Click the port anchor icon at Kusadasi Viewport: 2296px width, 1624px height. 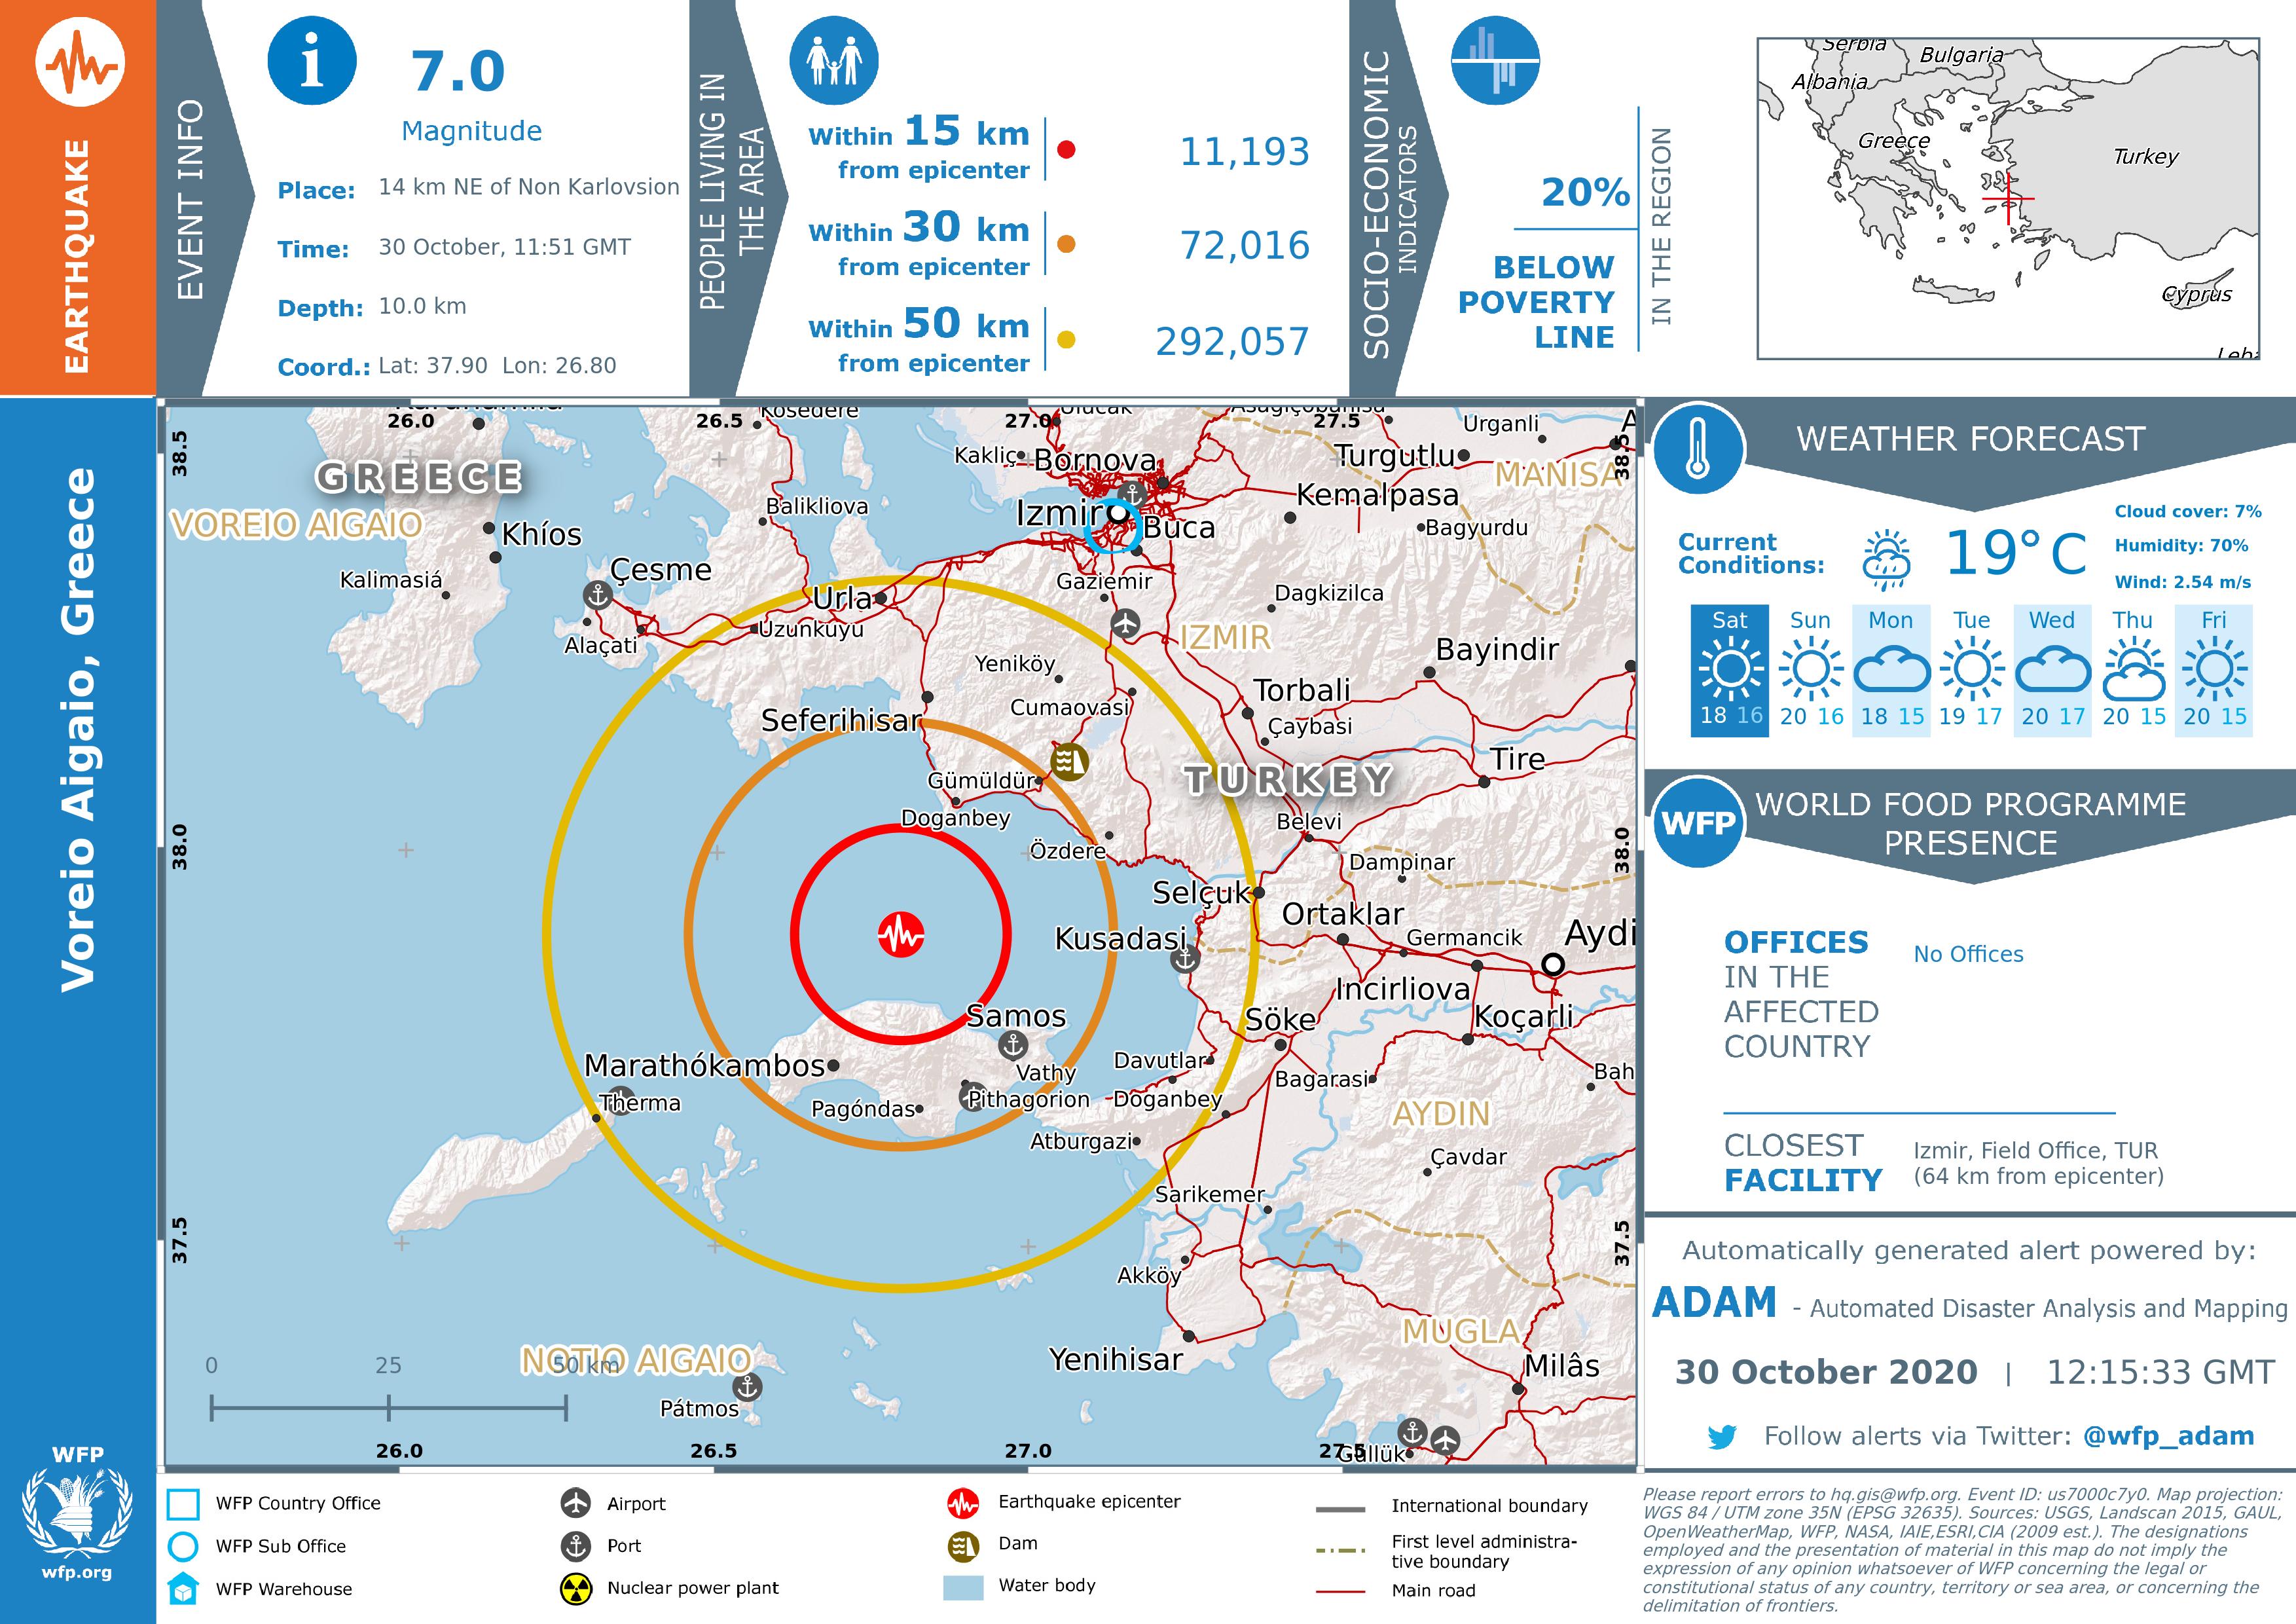click(x=1185, y=959)
